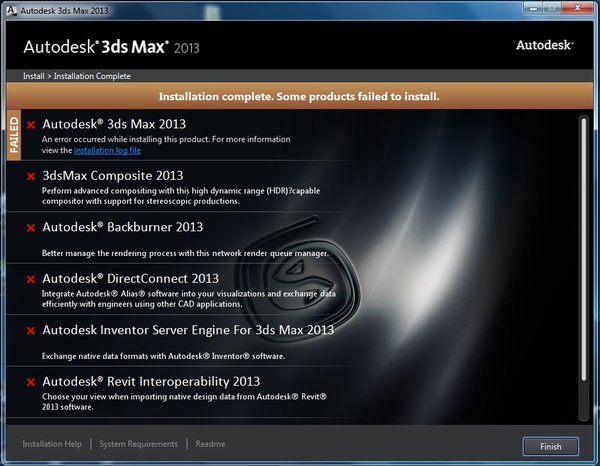Close the installer window

click(x=578, y=8)
